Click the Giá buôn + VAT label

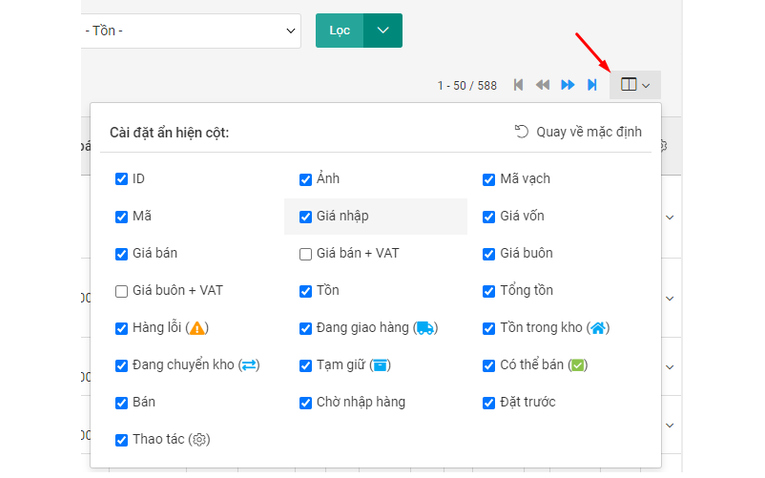[178, 290]
